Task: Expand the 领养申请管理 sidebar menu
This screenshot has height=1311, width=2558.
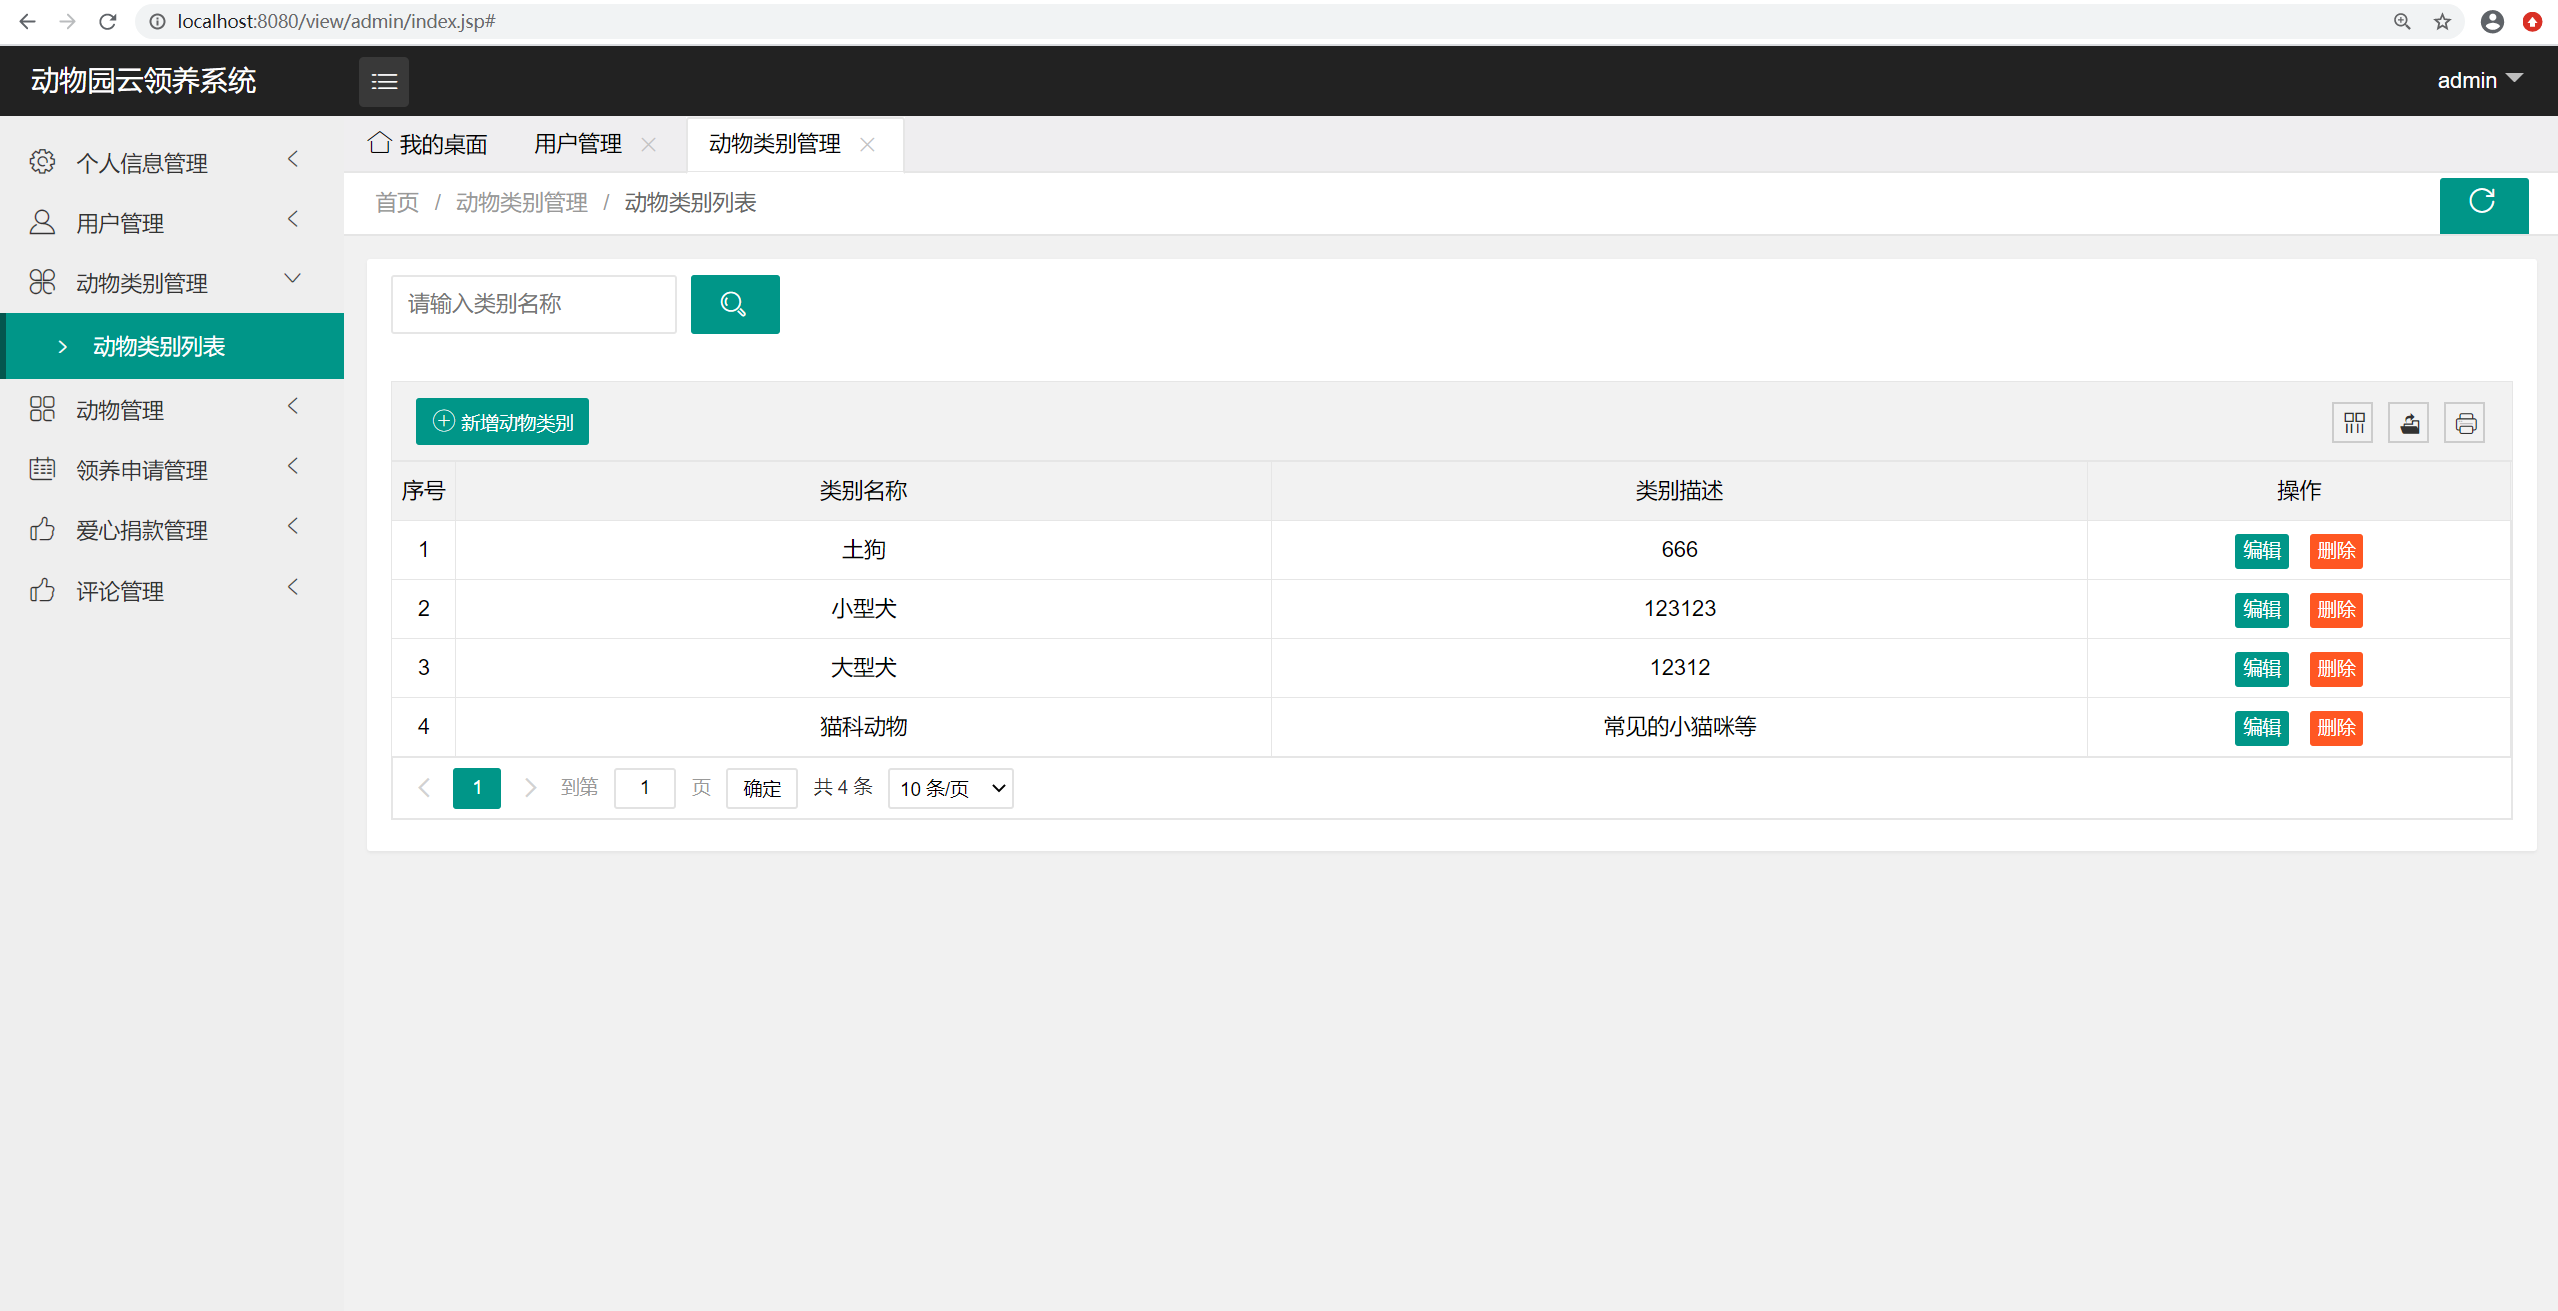Action: point(165,470)
